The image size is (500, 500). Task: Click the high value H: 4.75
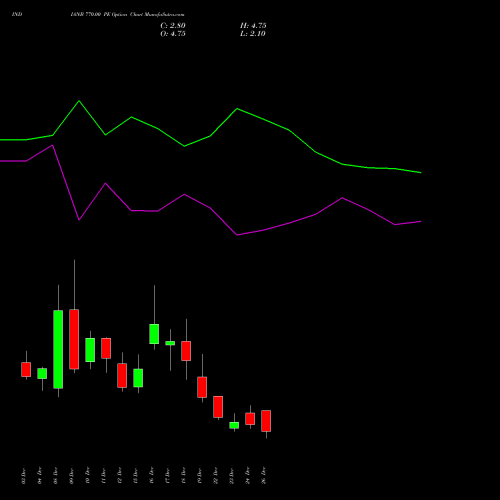coord(253,26)
